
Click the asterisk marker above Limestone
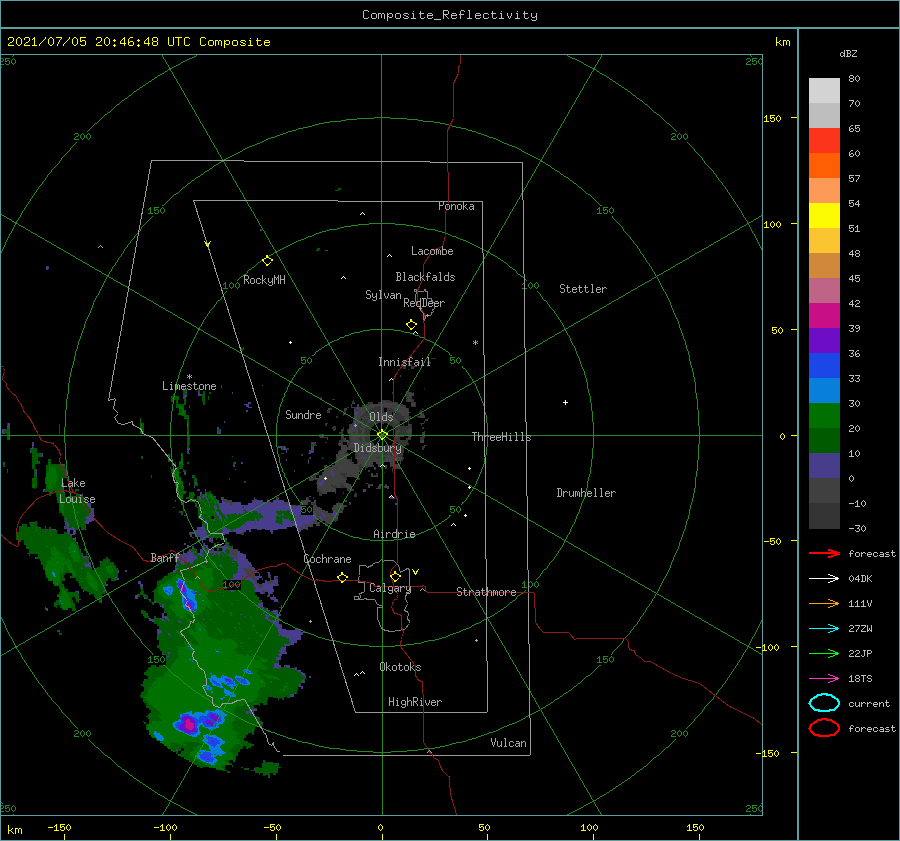pyautogui.click(x=189, y=377)
